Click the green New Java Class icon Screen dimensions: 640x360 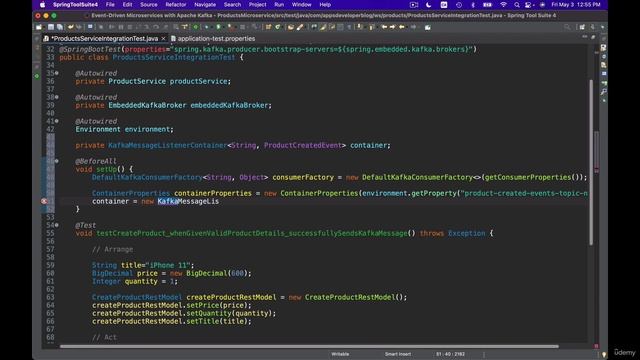coord(278,27)
